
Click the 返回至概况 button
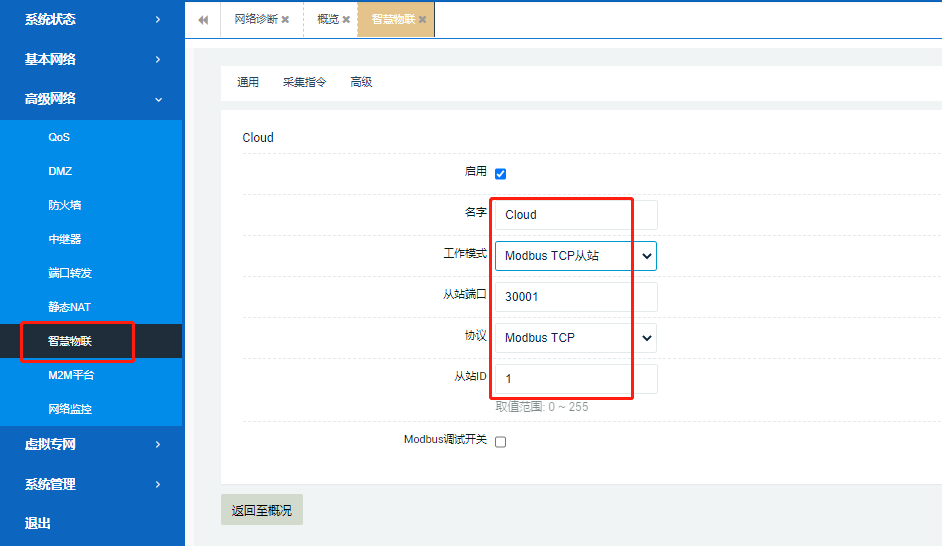262,510
